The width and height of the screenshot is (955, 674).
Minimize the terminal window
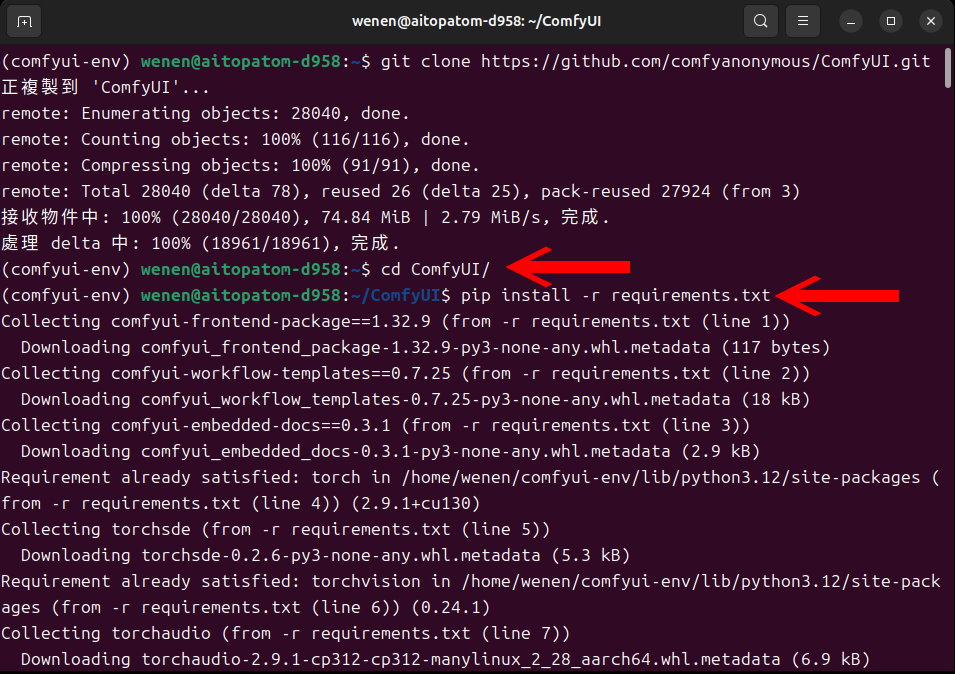[x=851, y=21]
